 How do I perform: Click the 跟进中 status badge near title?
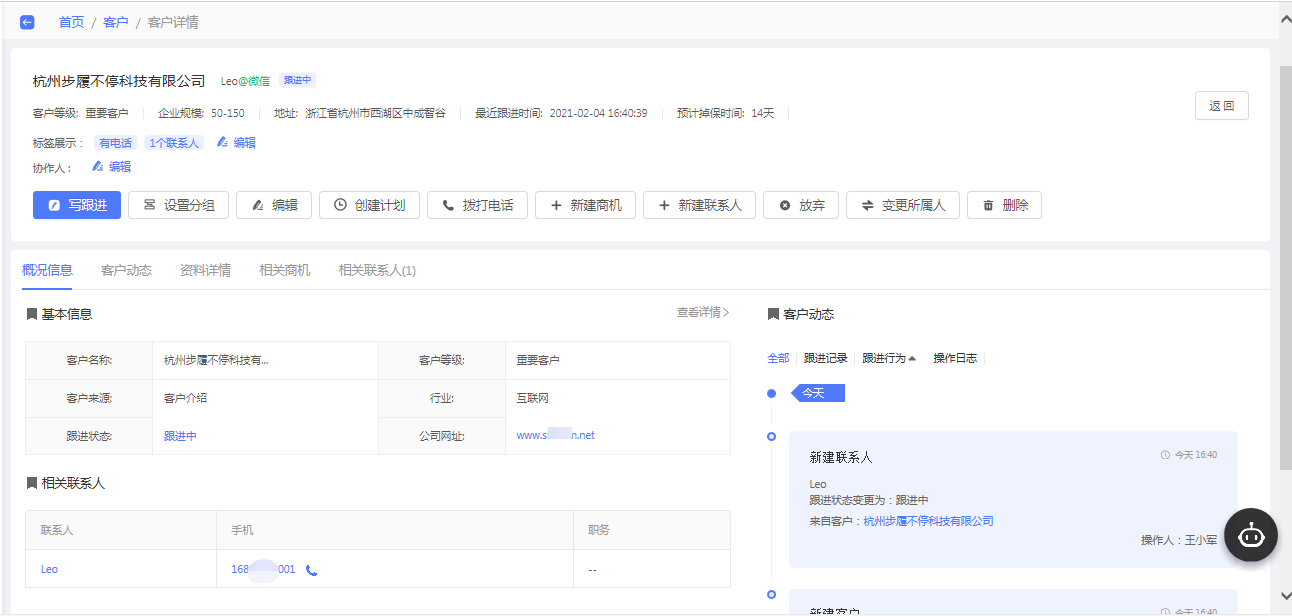[297, 80]
